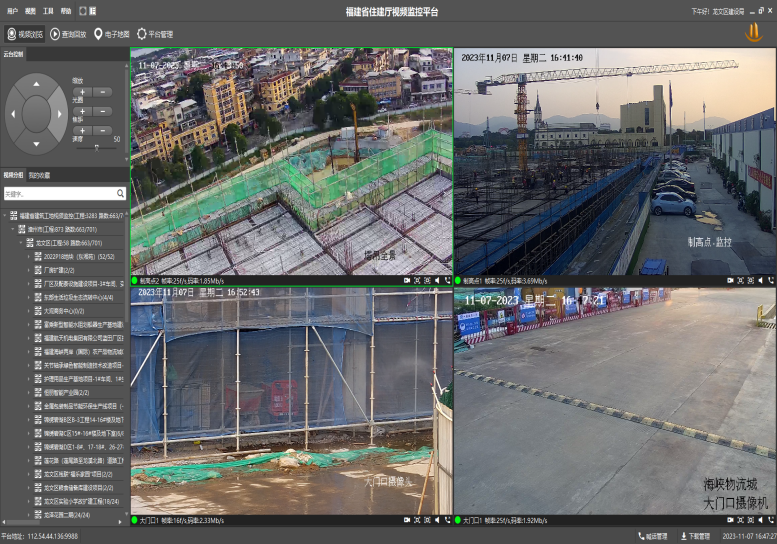The image size is (777, 544).
Task: Click the 视频浏览 toolbar button
Action: click(25, 34)
